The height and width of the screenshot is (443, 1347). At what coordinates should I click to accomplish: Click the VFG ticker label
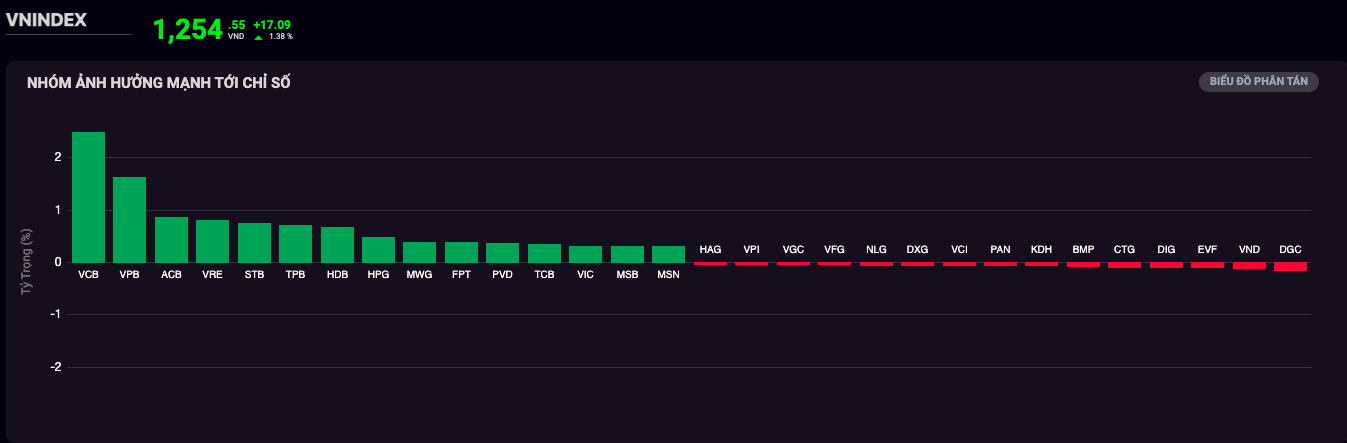pyautogui.click(x=834, y=249)
